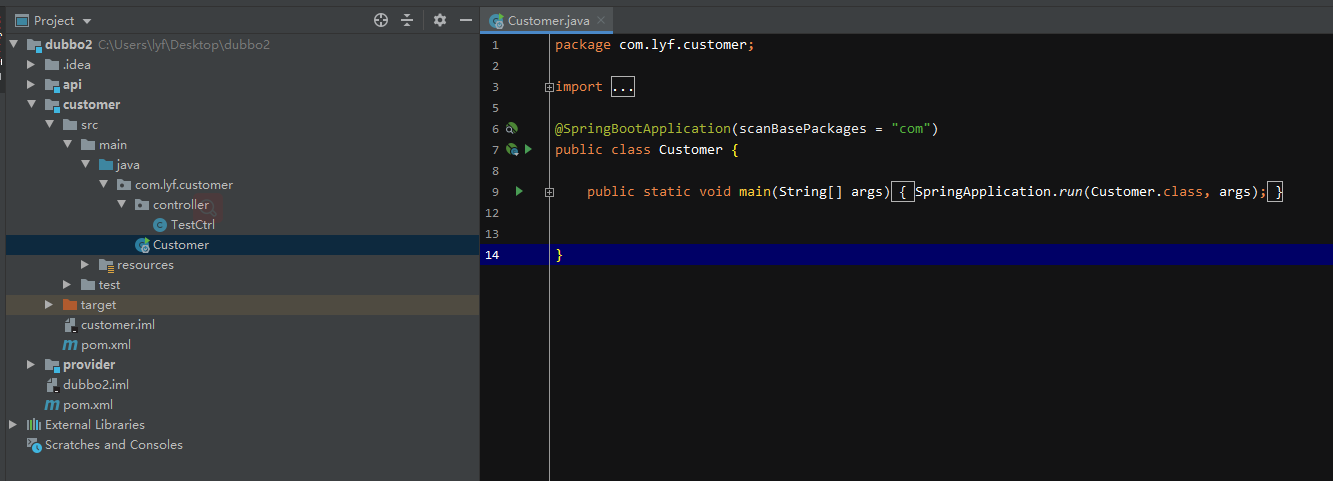Click the resources folder icon
This screenshot has width=1333, height=481.
106,265
